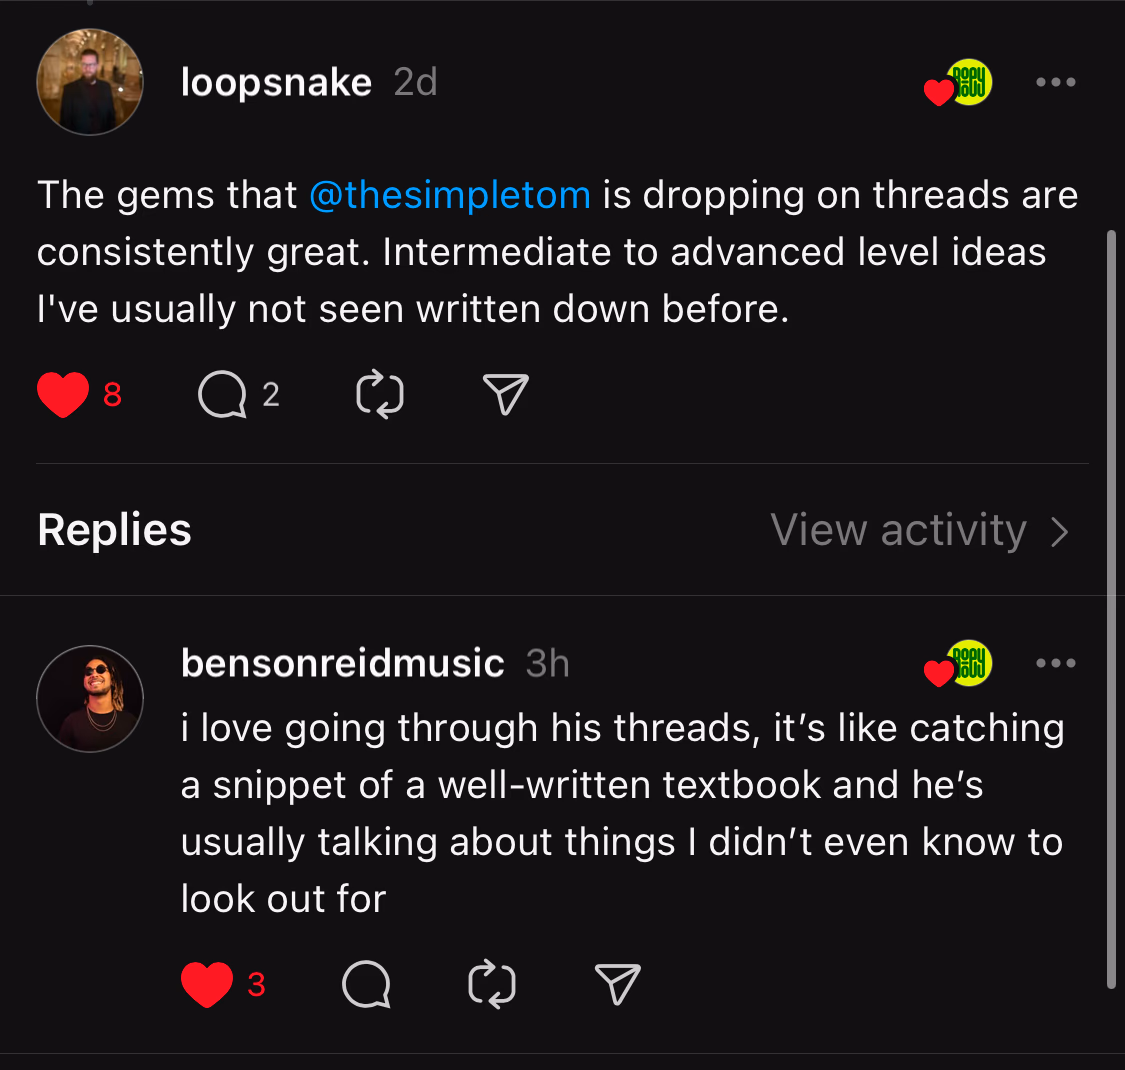
Task: View the 8 likes count on loopsnake's post
Action: point(112,395)
